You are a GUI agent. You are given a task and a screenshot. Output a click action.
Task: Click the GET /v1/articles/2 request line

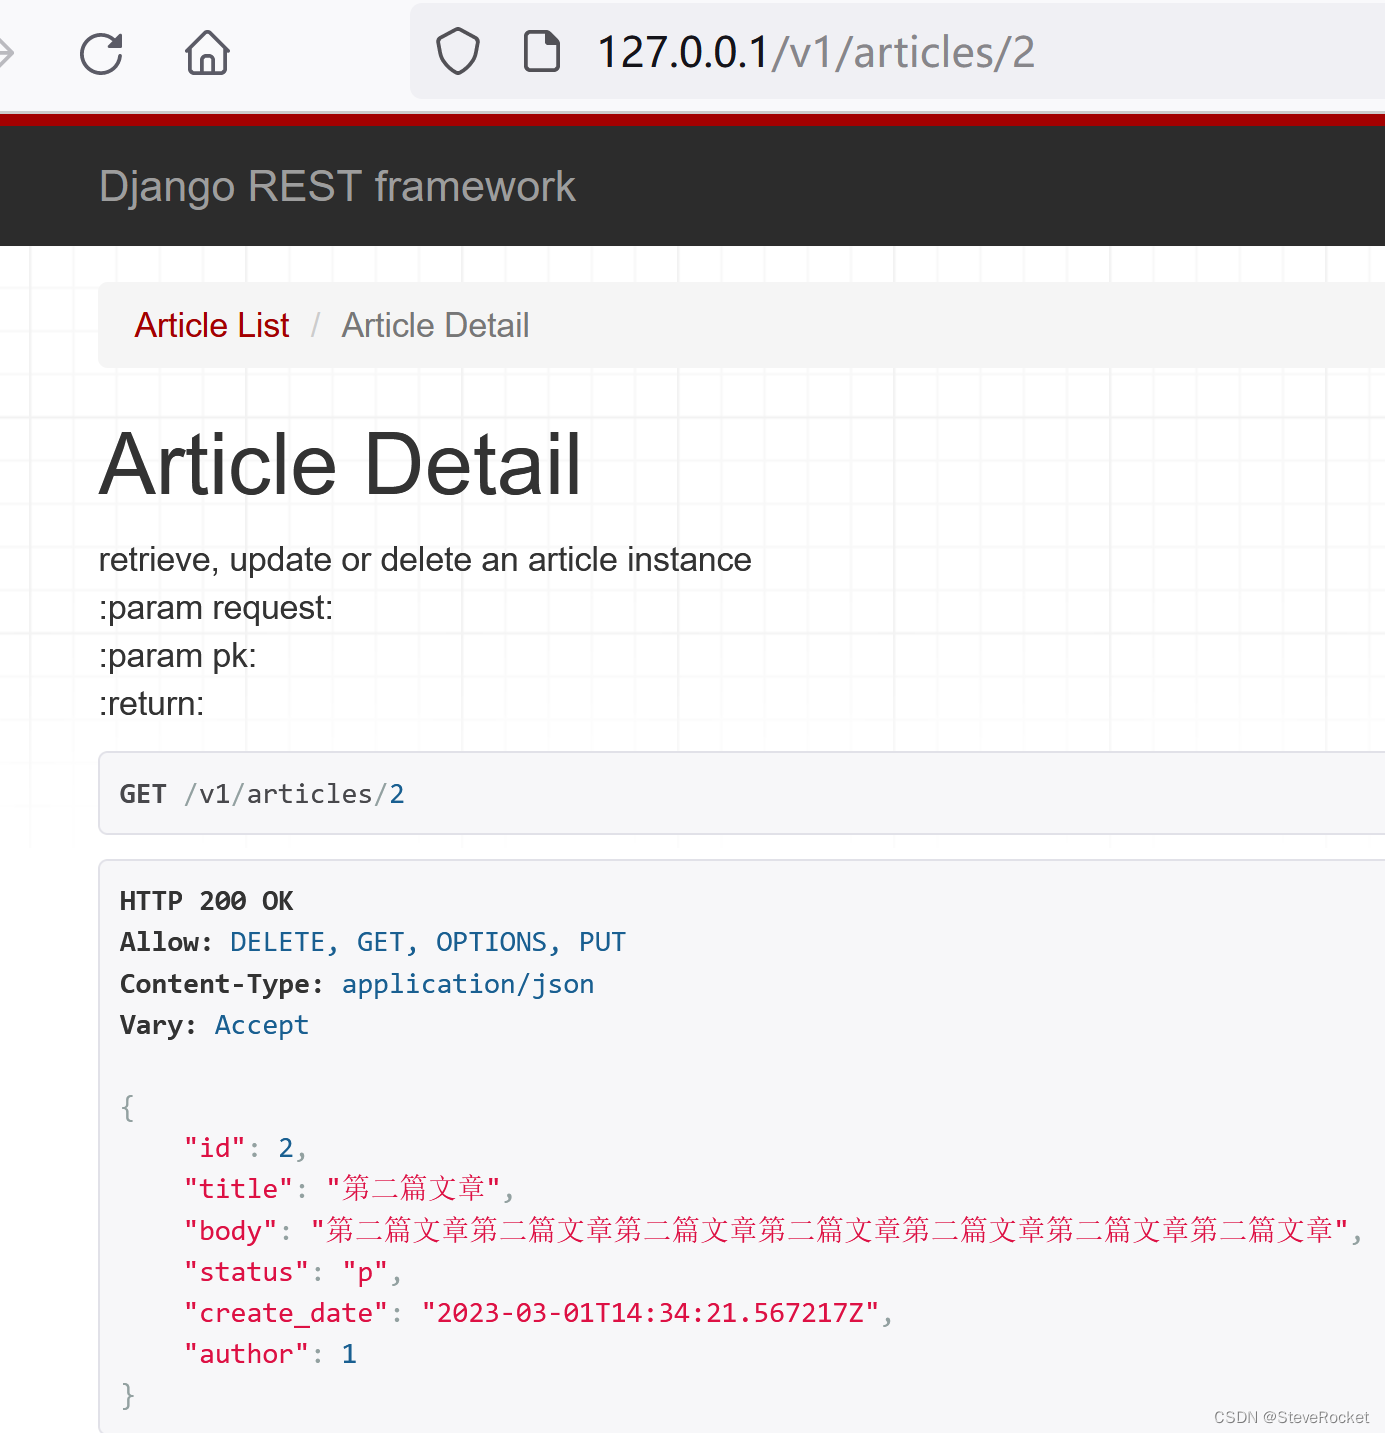point(262,794)
